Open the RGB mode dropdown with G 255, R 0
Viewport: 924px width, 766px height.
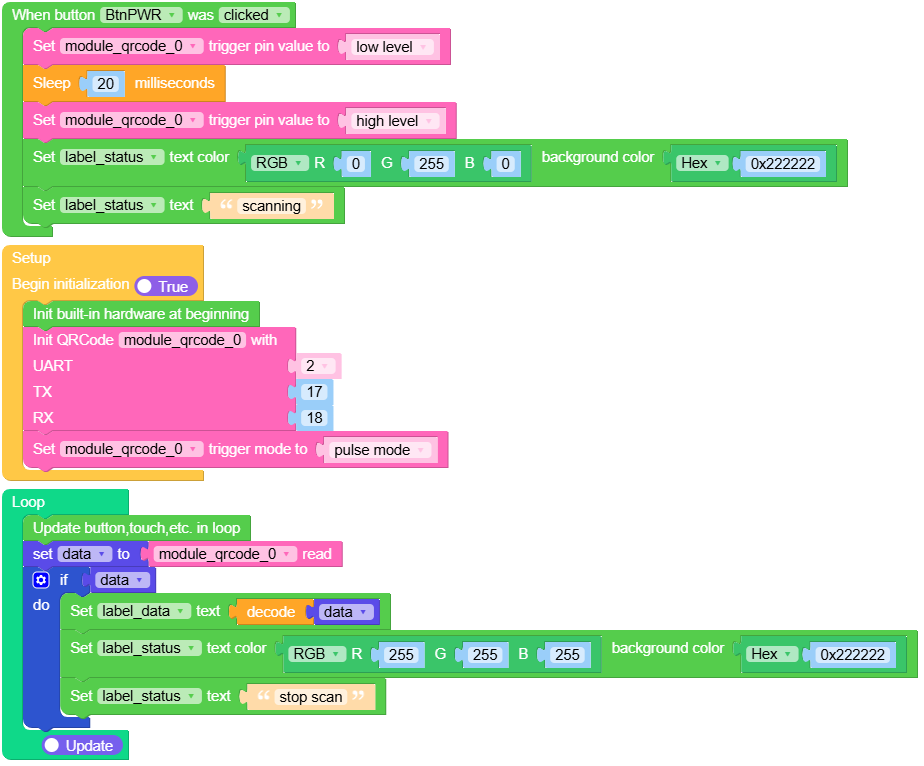(280, 163)
